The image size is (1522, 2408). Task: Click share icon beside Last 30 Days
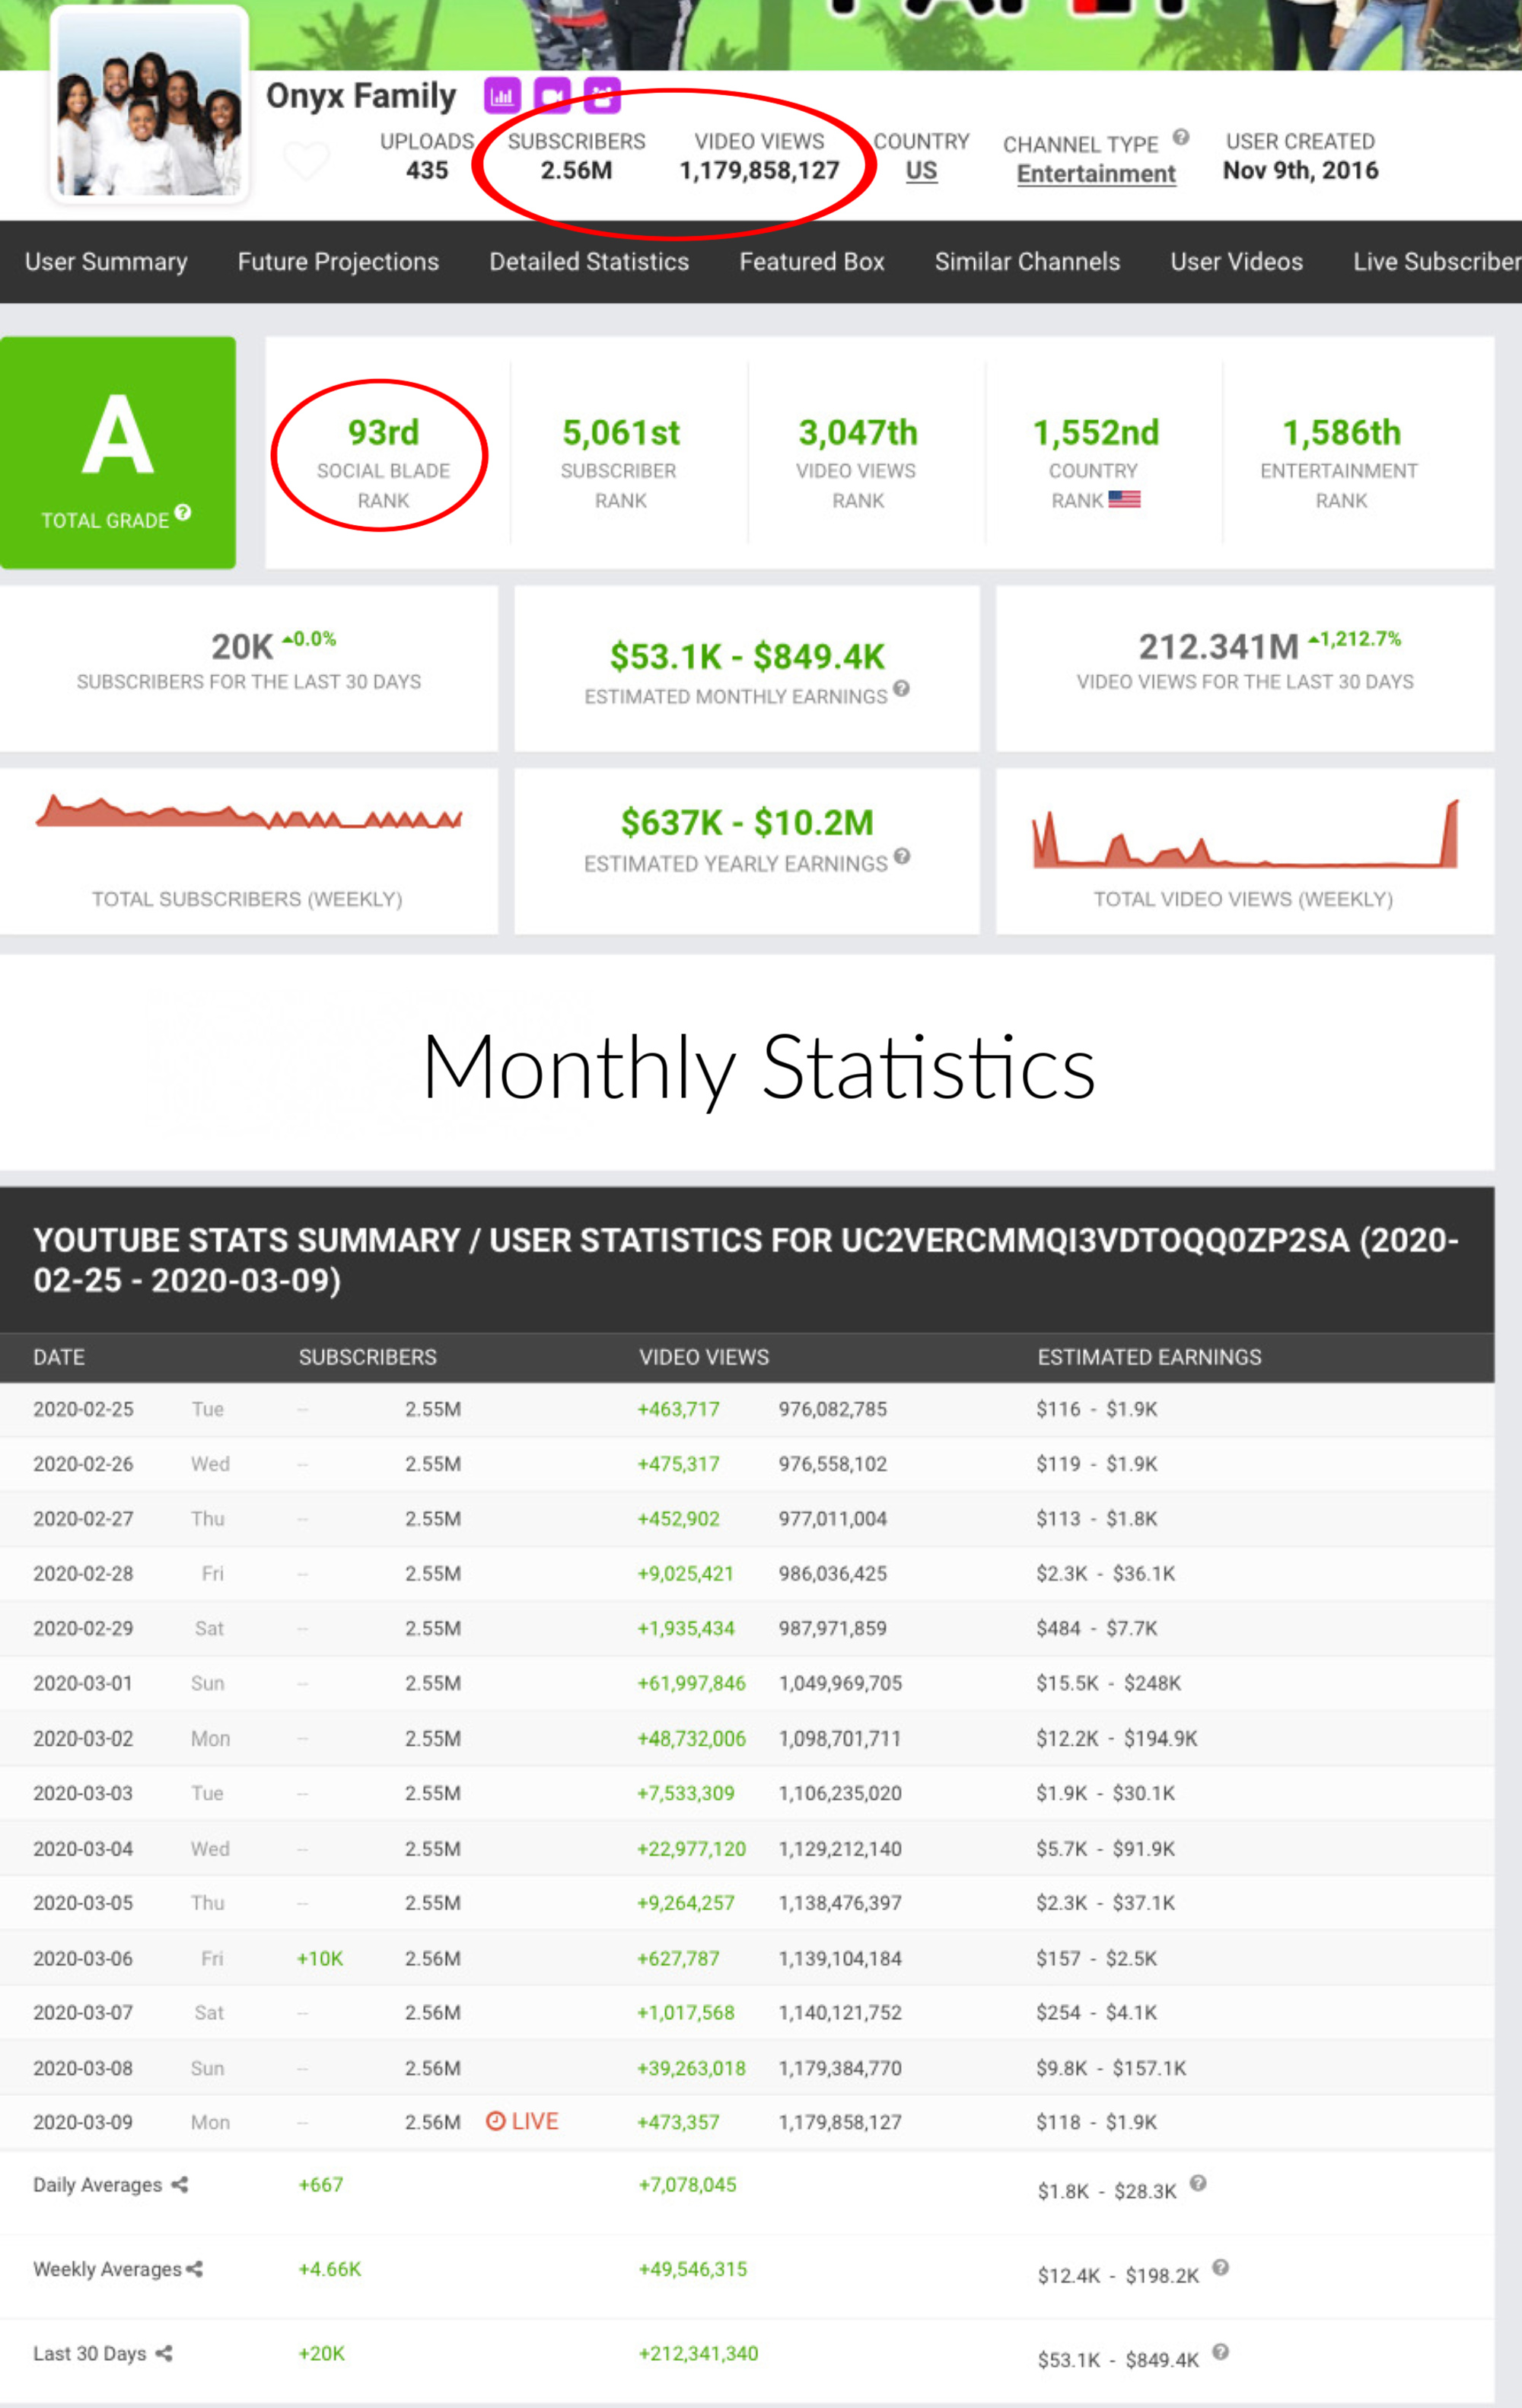coord(164,2353)
